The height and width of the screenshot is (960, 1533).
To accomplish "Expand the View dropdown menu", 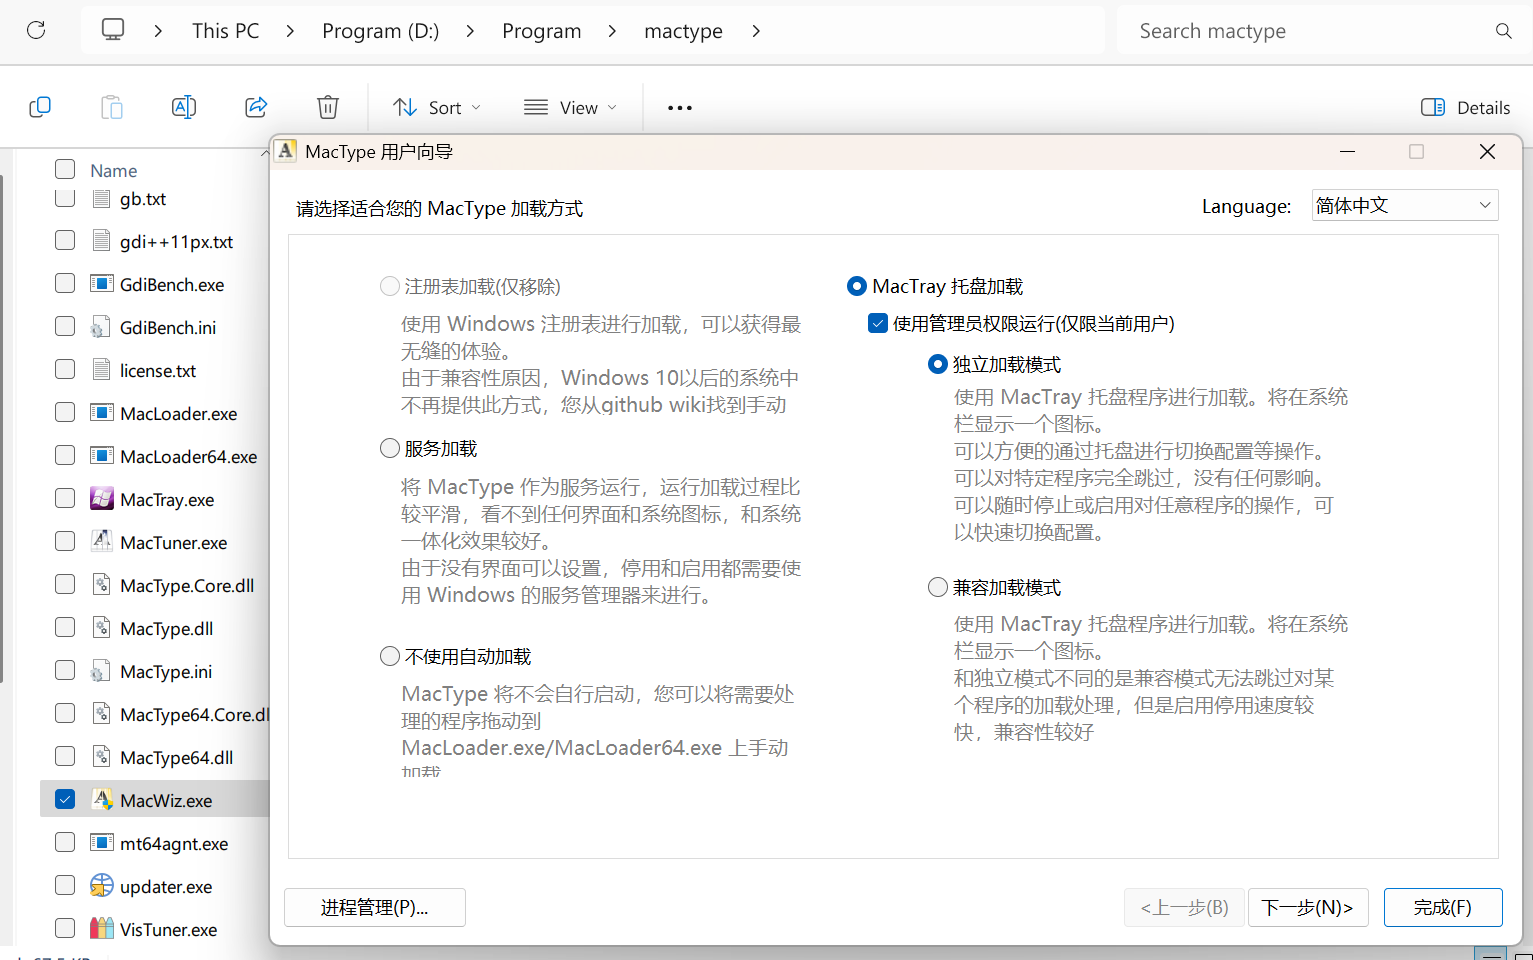I will [x=570, y=107].
